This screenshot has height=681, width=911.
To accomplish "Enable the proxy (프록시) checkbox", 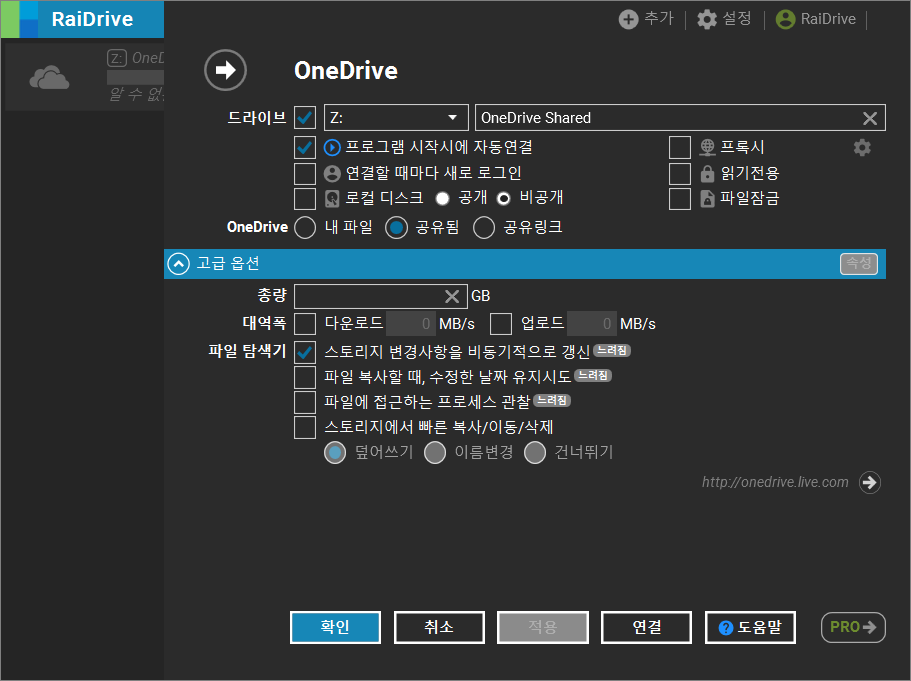I will click(x=680, y=148).
